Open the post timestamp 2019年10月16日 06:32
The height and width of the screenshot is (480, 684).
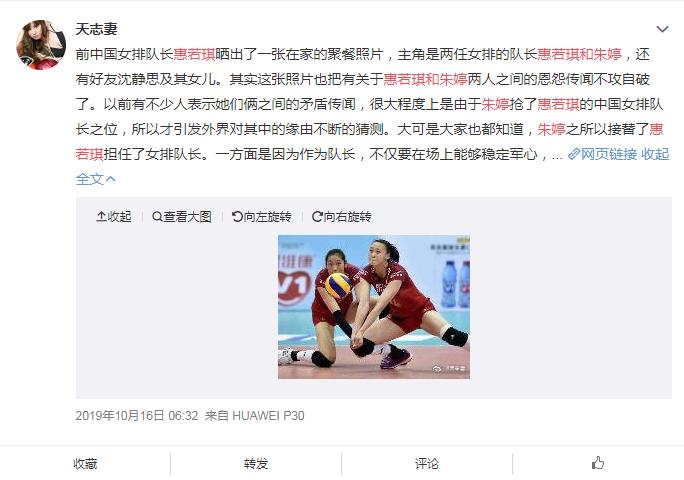point(137,415)
